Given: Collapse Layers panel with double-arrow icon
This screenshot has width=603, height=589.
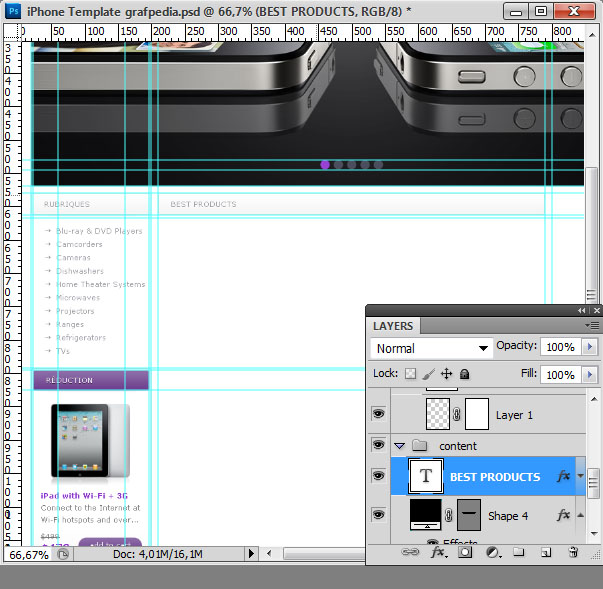Looking at the screenshot, I should click(x=581, y=310).
